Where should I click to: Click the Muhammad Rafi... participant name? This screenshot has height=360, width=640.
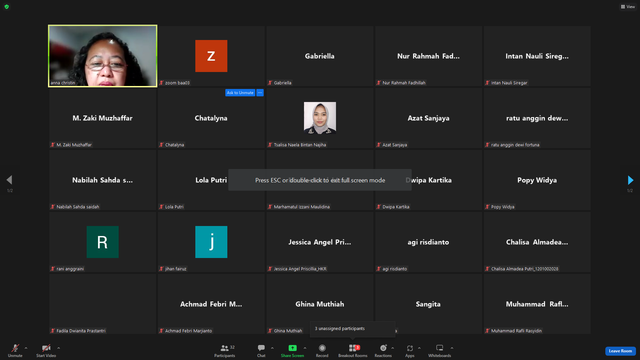click(537, 304)
